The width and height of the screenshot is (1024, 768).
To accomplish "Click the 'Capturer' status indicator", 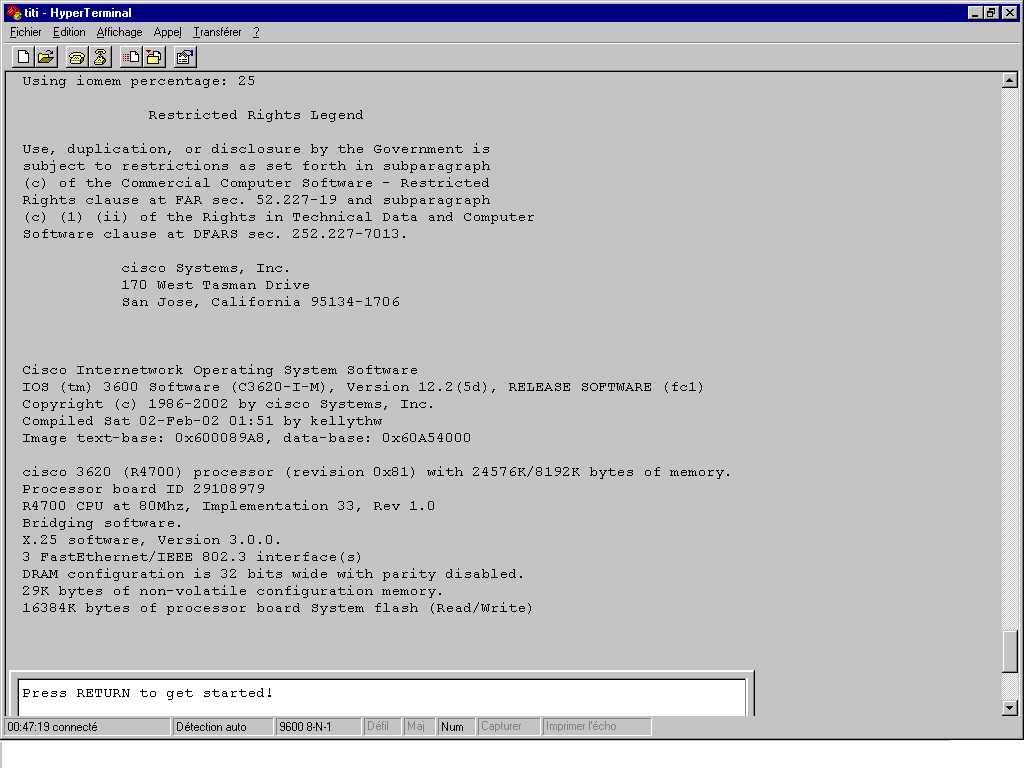I will click(509, 726).
